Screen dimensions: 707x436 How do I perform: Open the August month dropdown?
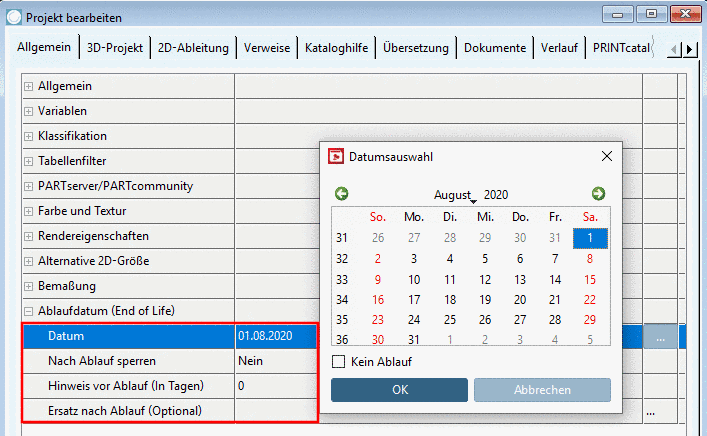(454, 195)
